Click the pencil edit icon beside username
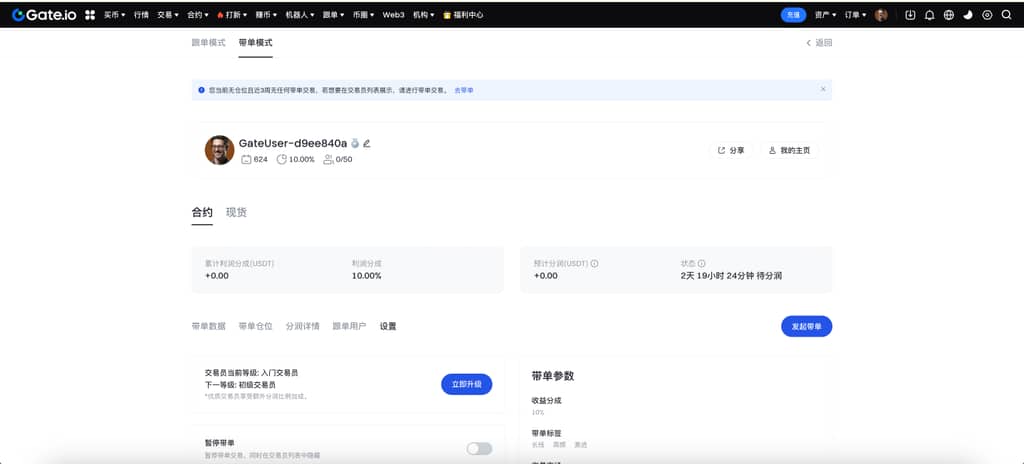This screenshot has width=1024, height=464. [x=367, y=144]
